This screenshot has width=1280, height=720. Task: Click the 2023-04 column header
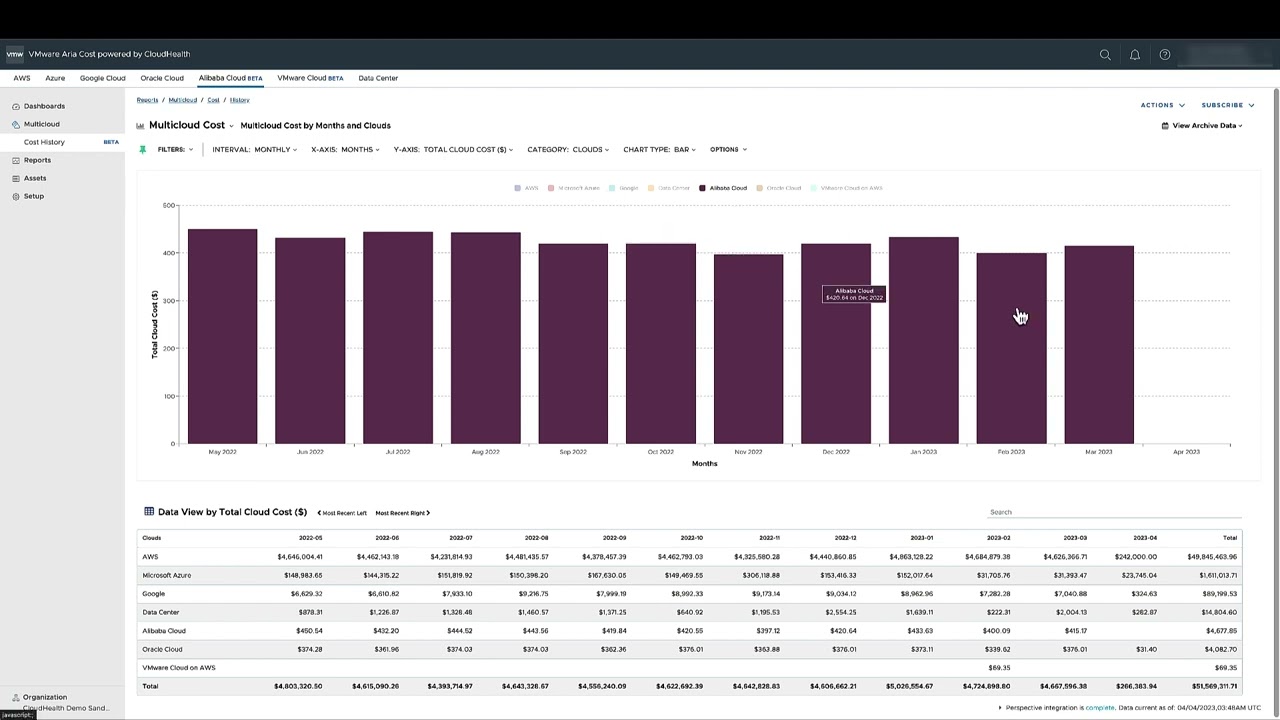1145,538
